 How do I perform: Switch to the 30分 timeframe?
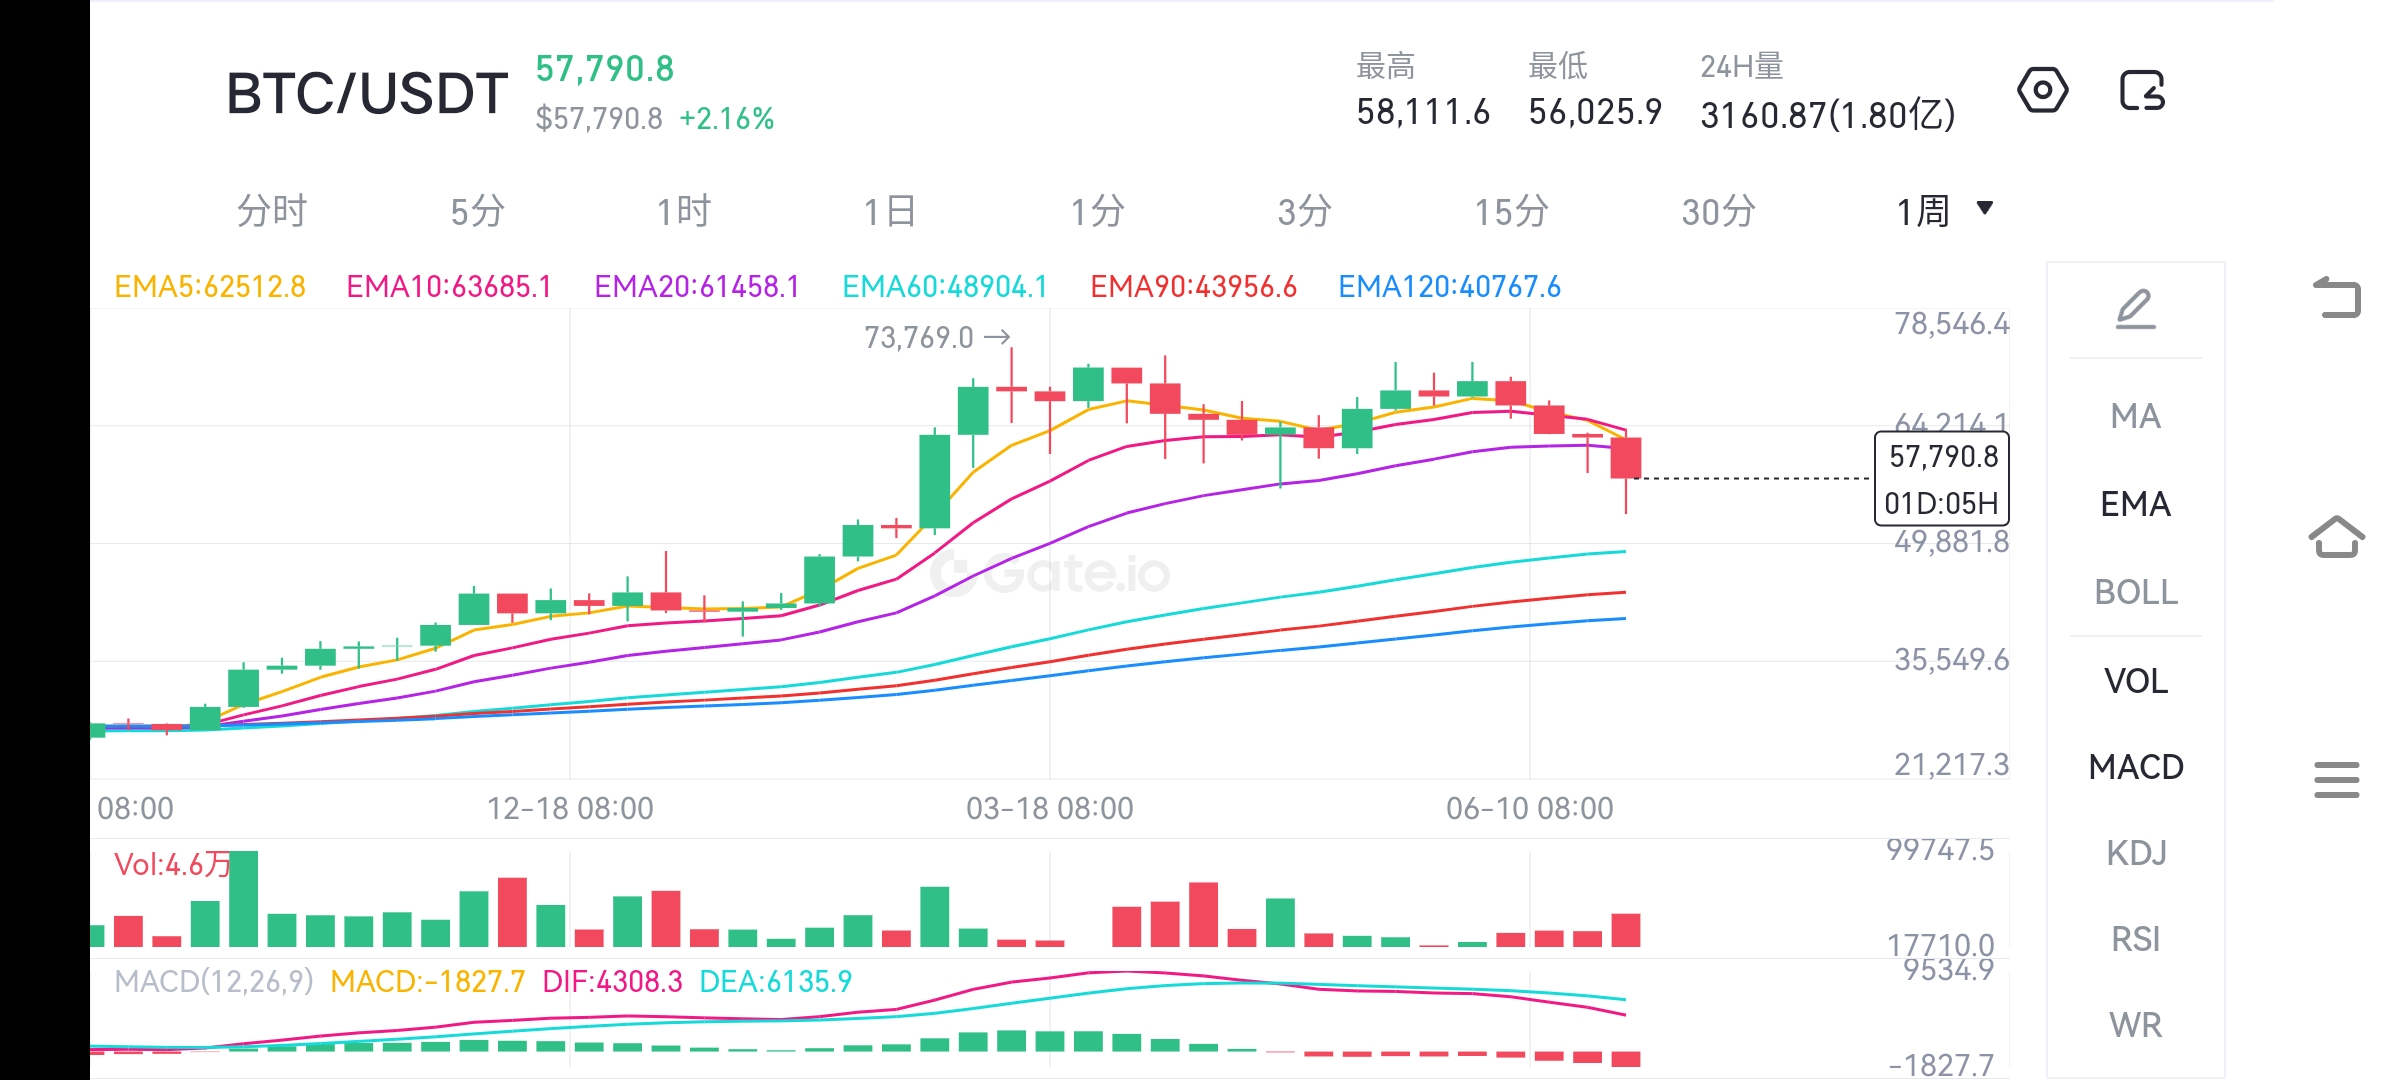pos(1718,211)
